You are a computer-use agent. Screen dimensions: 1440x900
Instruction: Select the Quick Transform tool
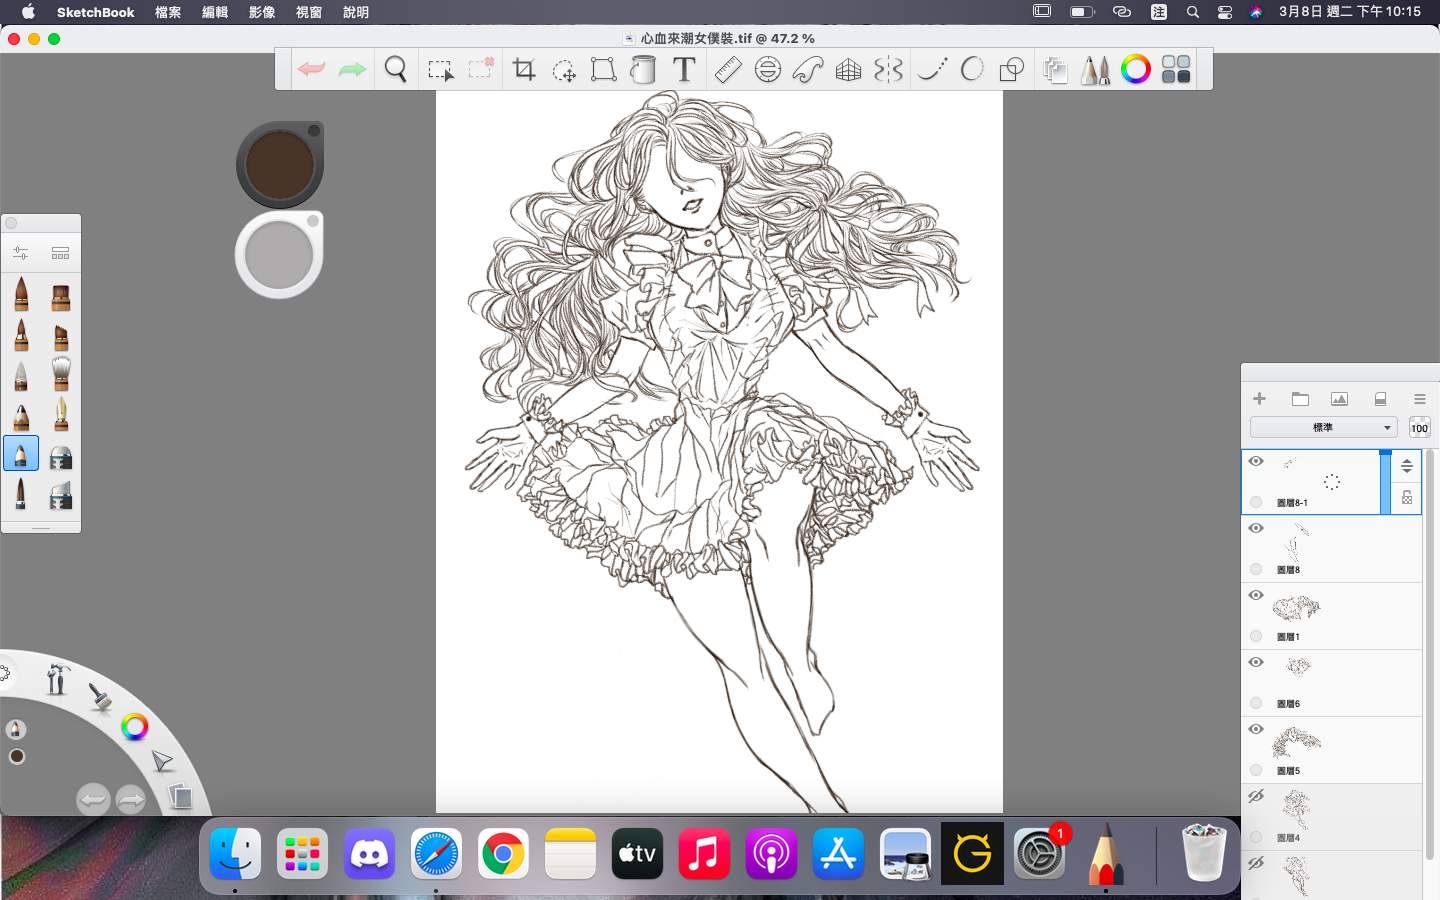click(x=564, y=70)
